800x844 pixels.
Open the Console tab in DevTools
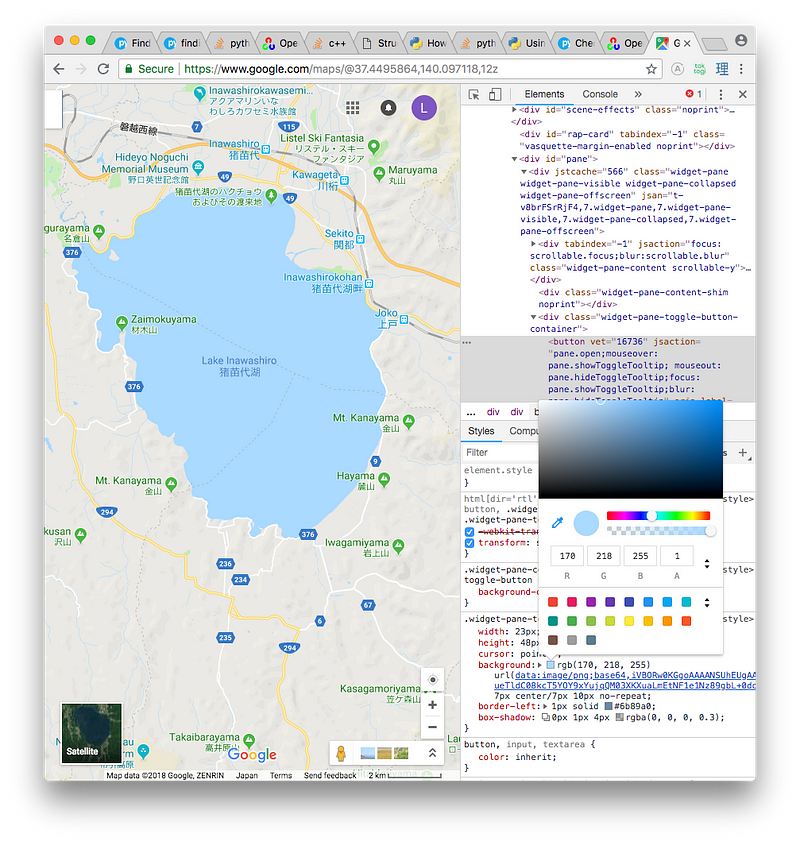(600, 94)
